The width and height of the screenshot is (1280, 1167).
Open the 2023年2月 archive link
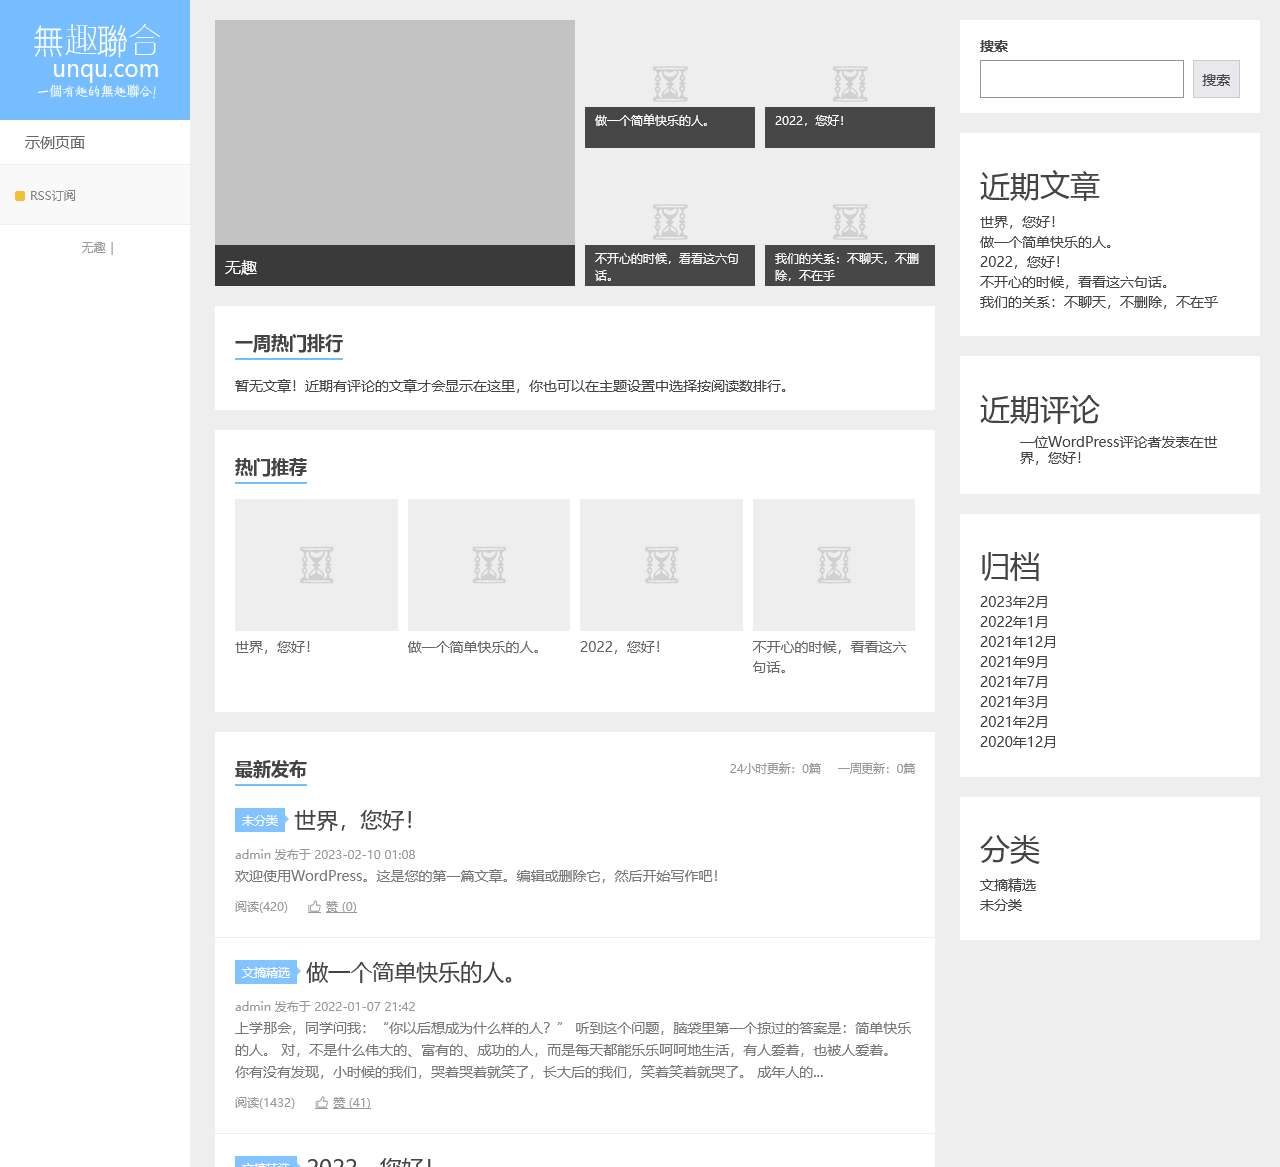coord(1014,601)
